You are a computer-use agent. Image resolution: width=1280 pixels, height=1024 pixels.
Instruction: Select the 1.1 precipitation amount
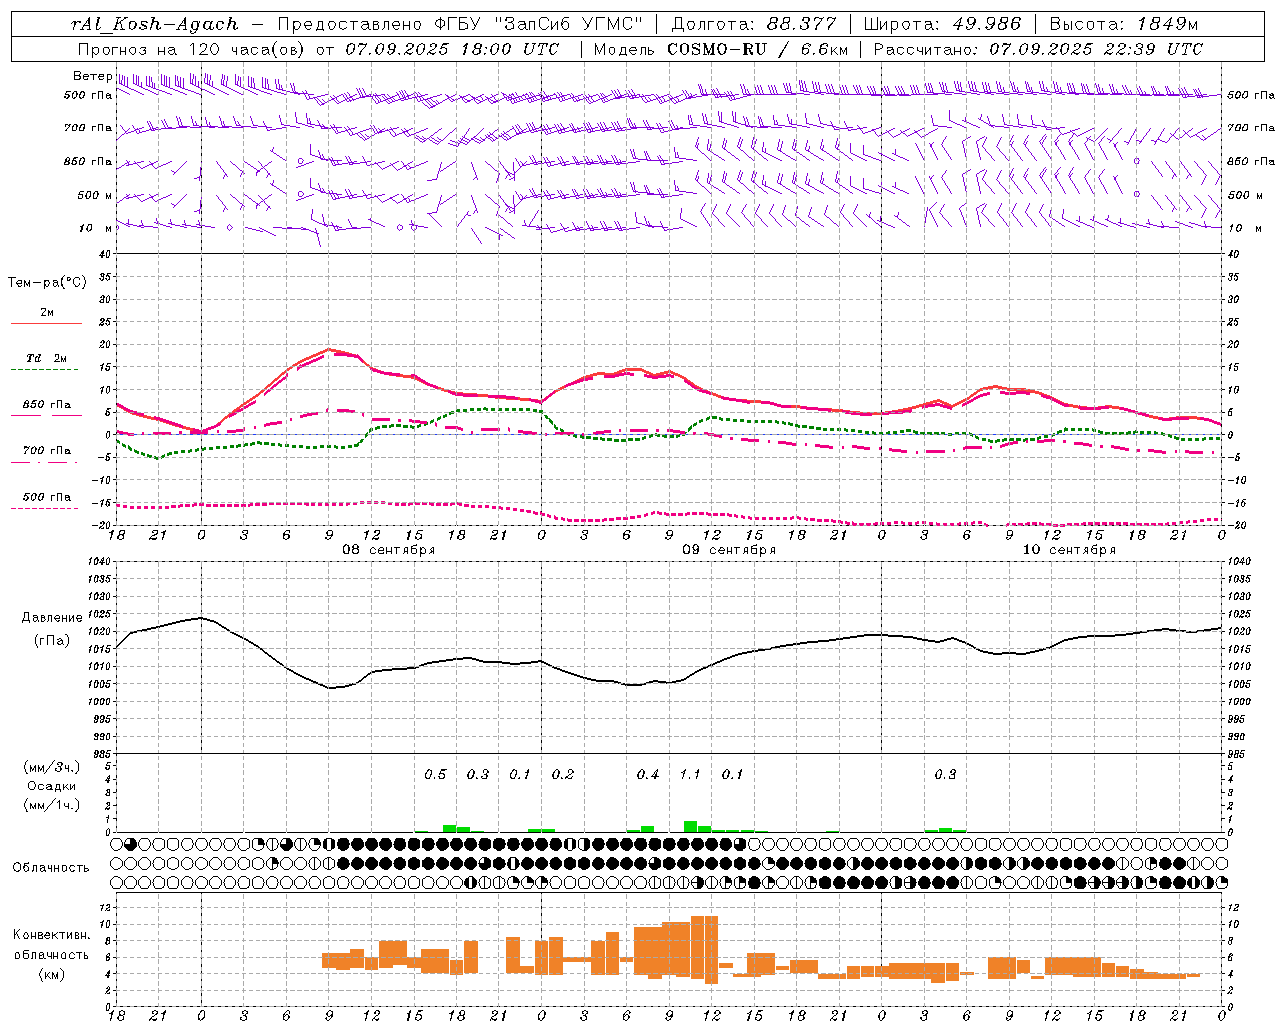point(690,775)
